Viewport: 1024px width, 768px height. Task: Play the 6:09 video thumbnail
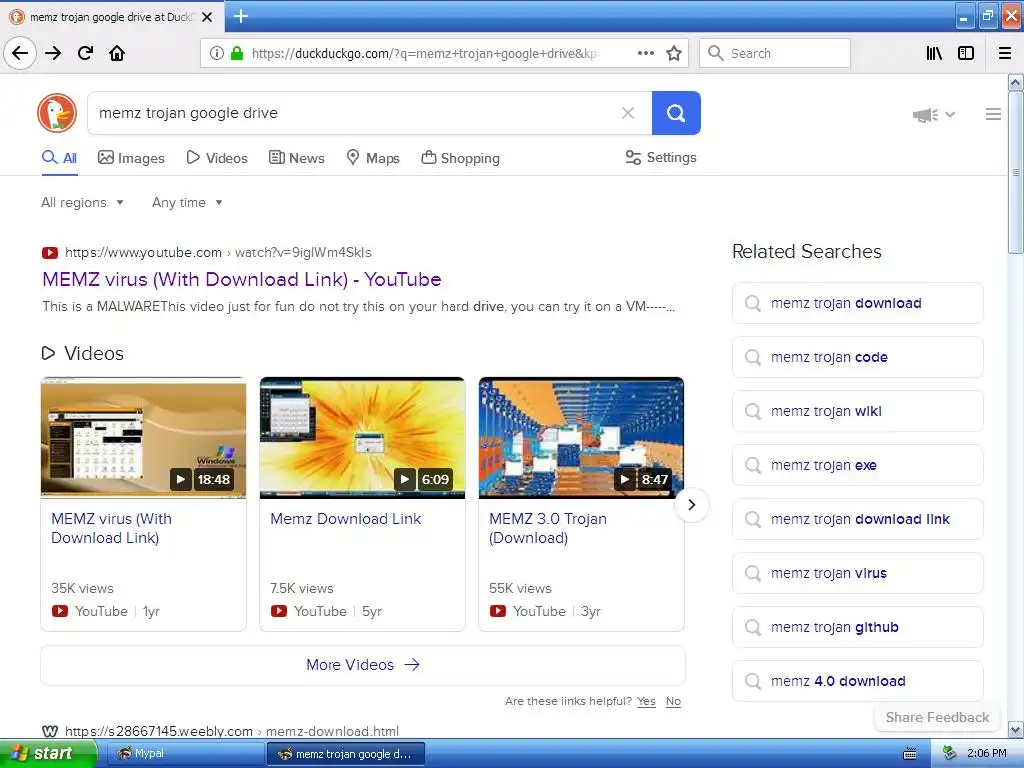(x=362, y=438)
